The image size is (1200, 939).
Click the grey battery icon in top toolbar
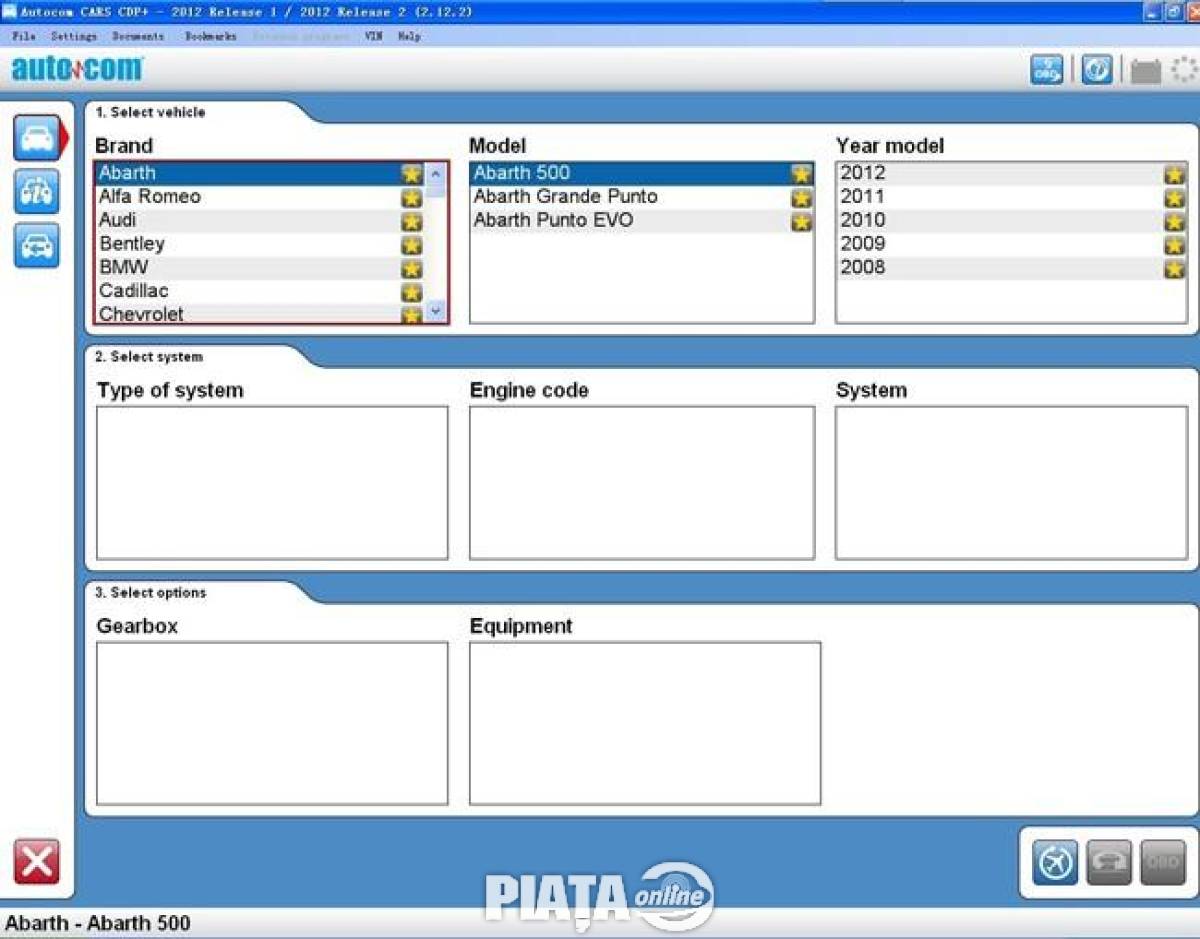[x=1146, y=71]
